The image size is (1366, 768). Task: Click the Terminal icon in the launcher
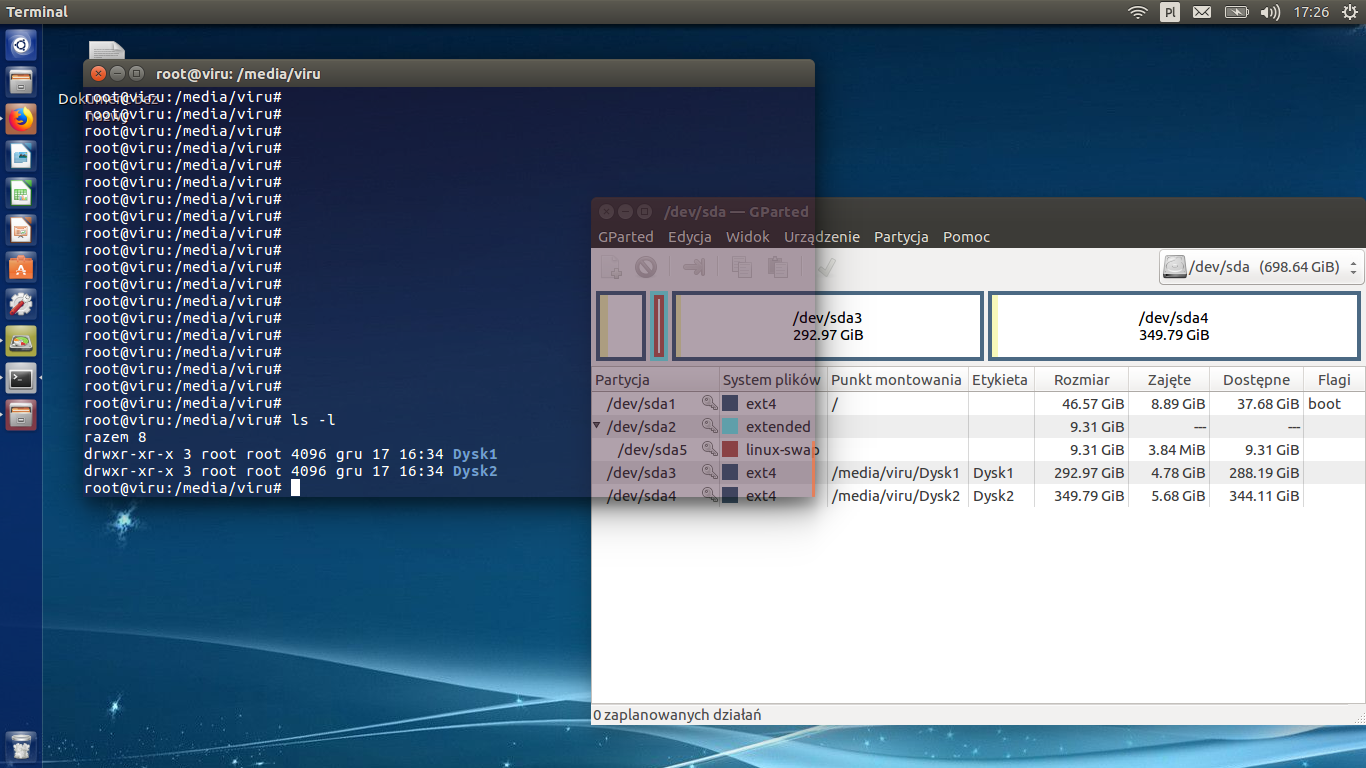[x=21, y=378]
